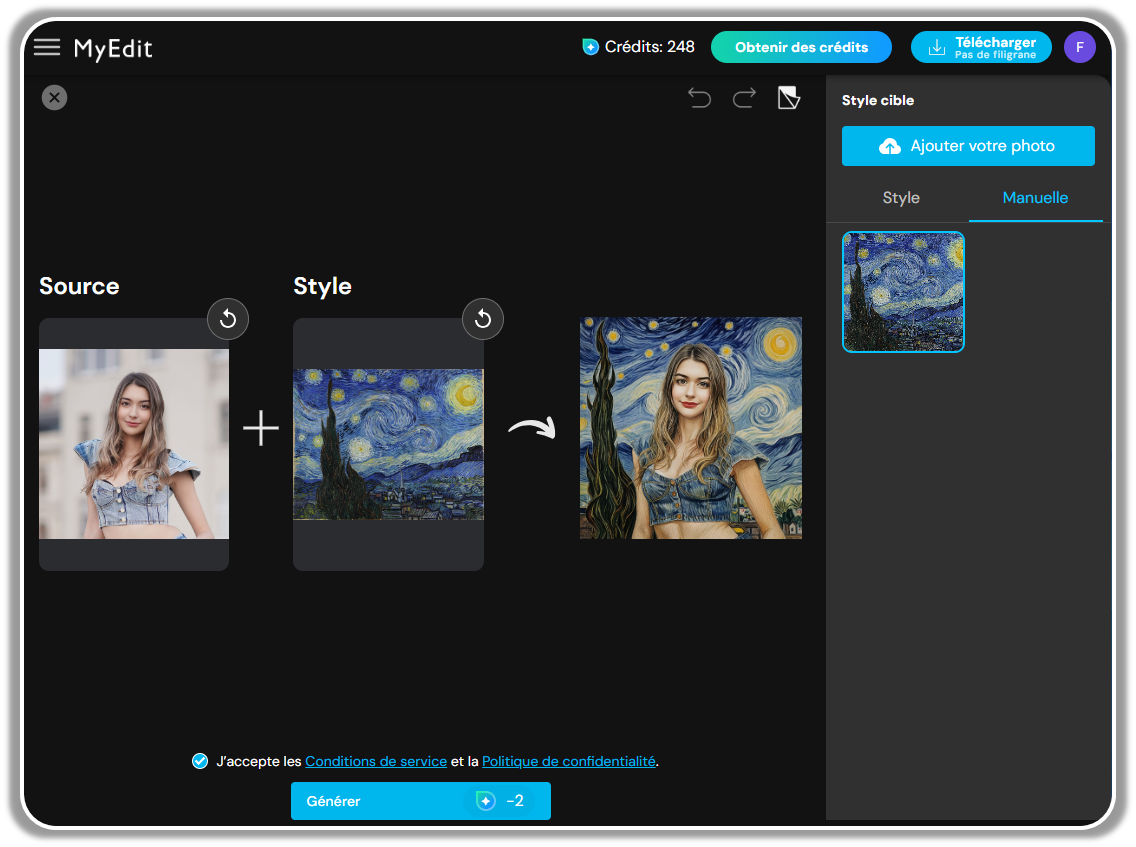The image size is (1136, 847).
Task: Switch to the Style tab
Action: tap(901, 198)
